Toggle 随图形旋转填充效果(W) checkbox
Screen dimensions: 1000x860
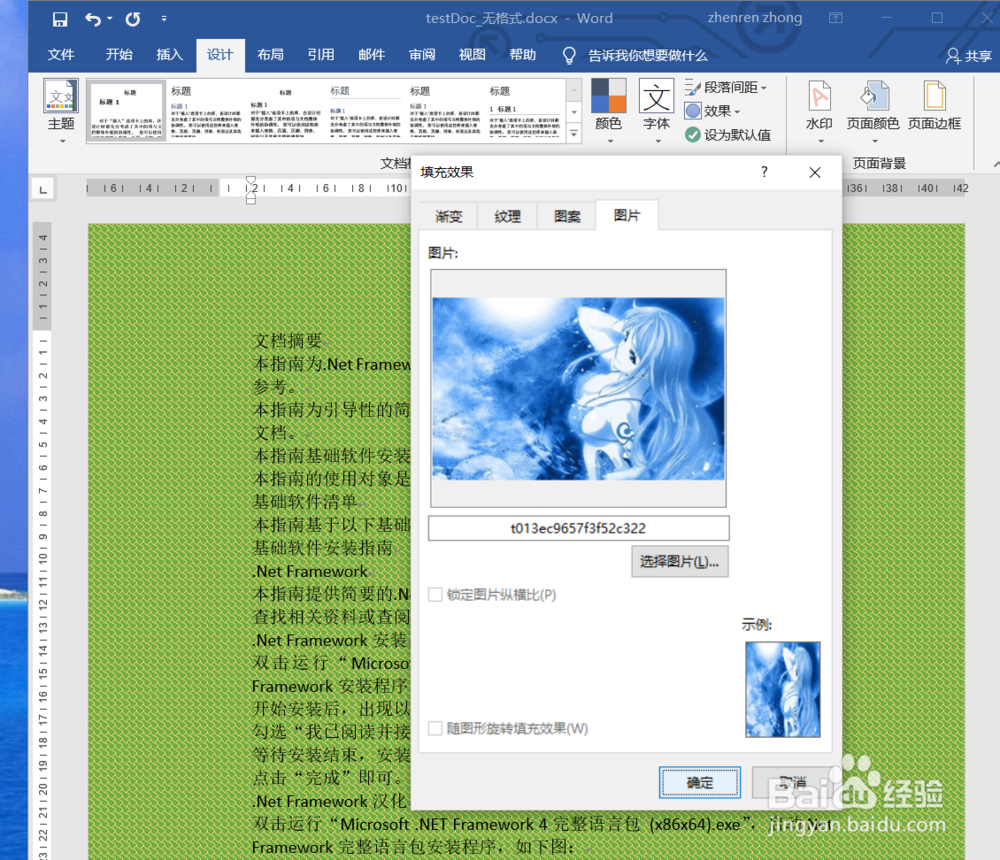(x=436, y=728)
